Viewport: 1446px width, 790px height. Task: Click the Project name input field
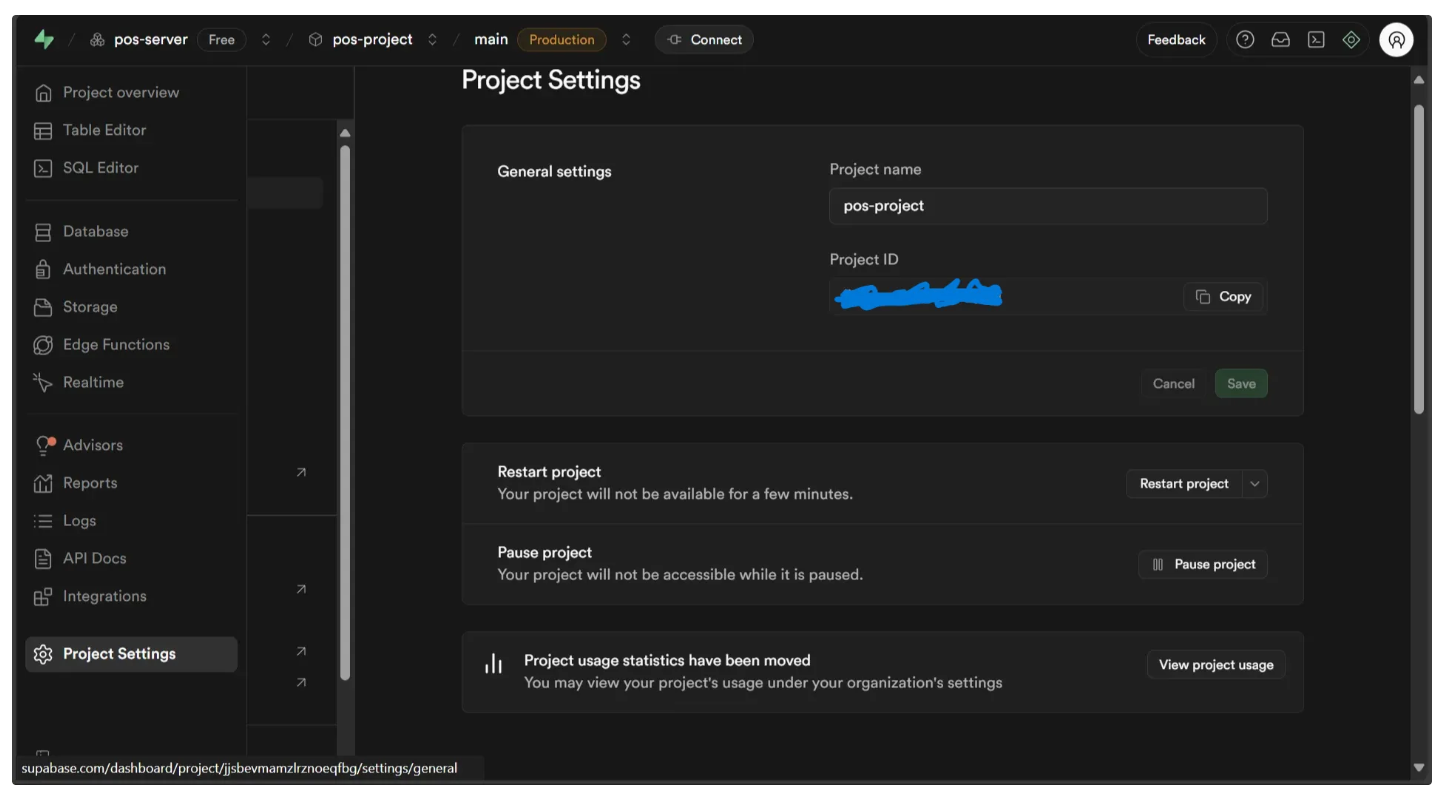coord(1047,206)
